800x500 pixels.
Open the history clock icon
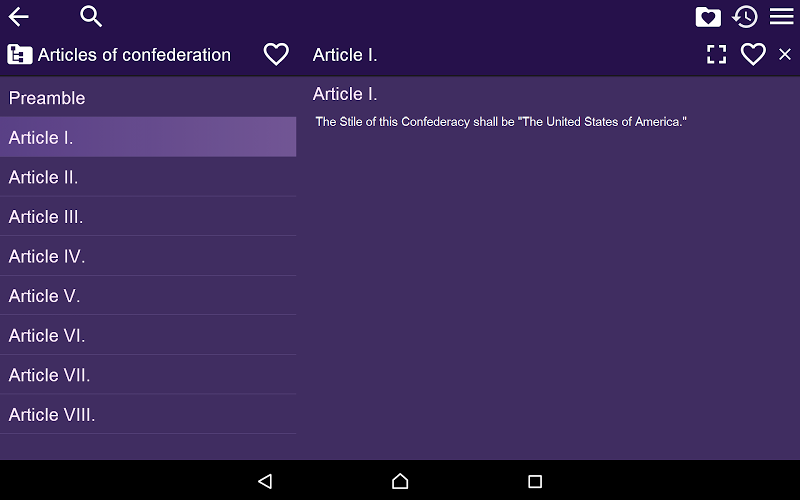pyautogui.click(x=744, y=17)
